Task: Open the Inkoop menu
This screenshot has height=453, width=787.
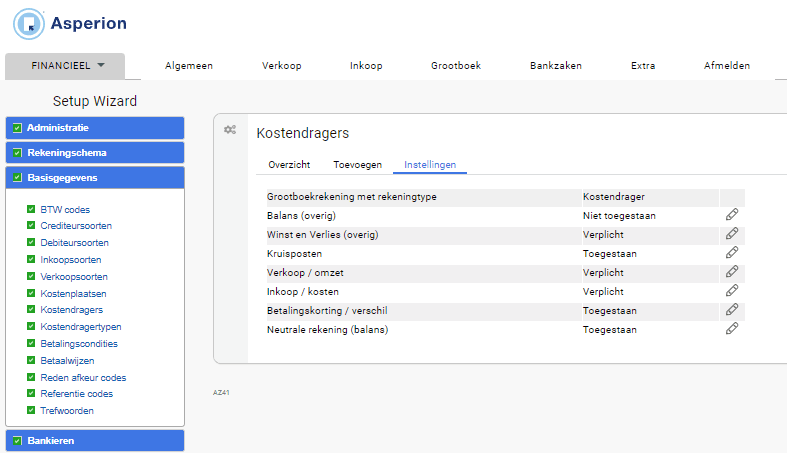Action: click(366, 66)
